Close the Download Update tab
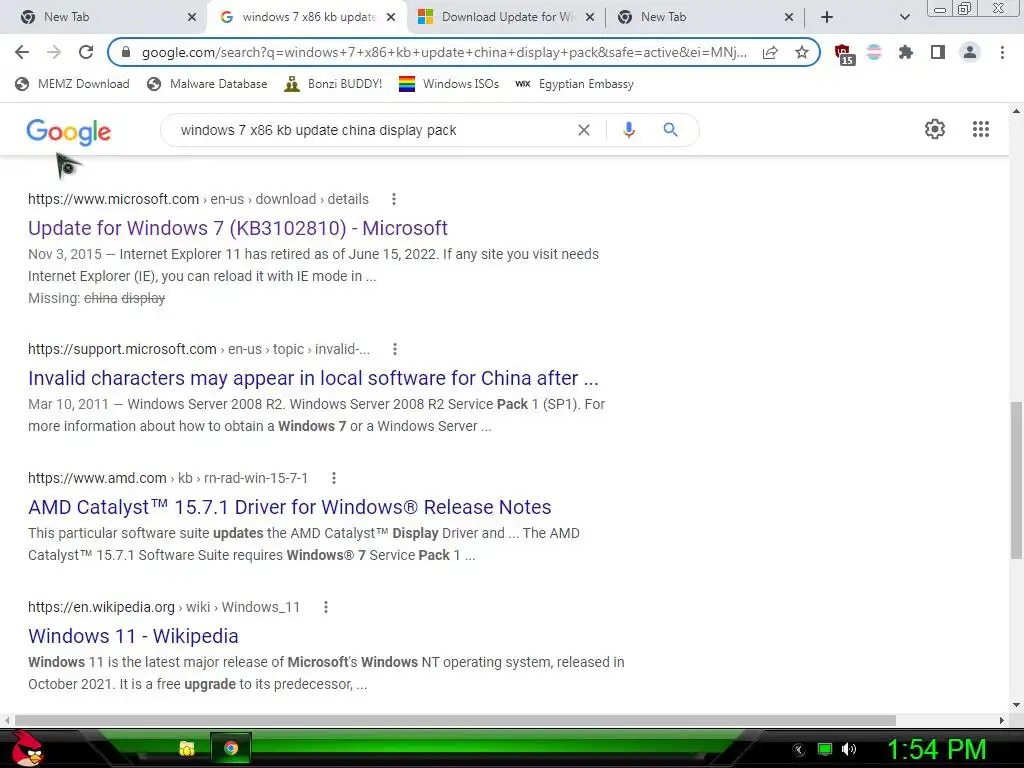Screen dimensions: 1024x768 (x=590, y=18)
